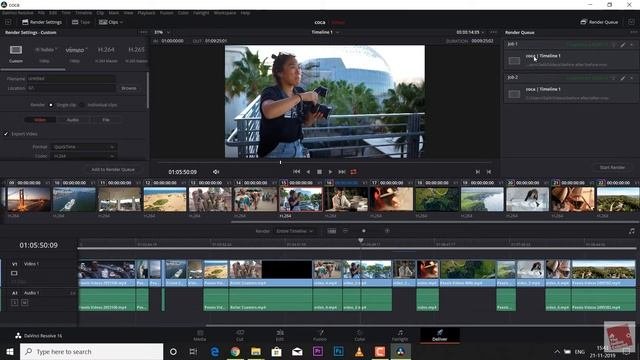Stop viewer playback
This screenshot has width=640, height=360.
click(x=319, y=172)
